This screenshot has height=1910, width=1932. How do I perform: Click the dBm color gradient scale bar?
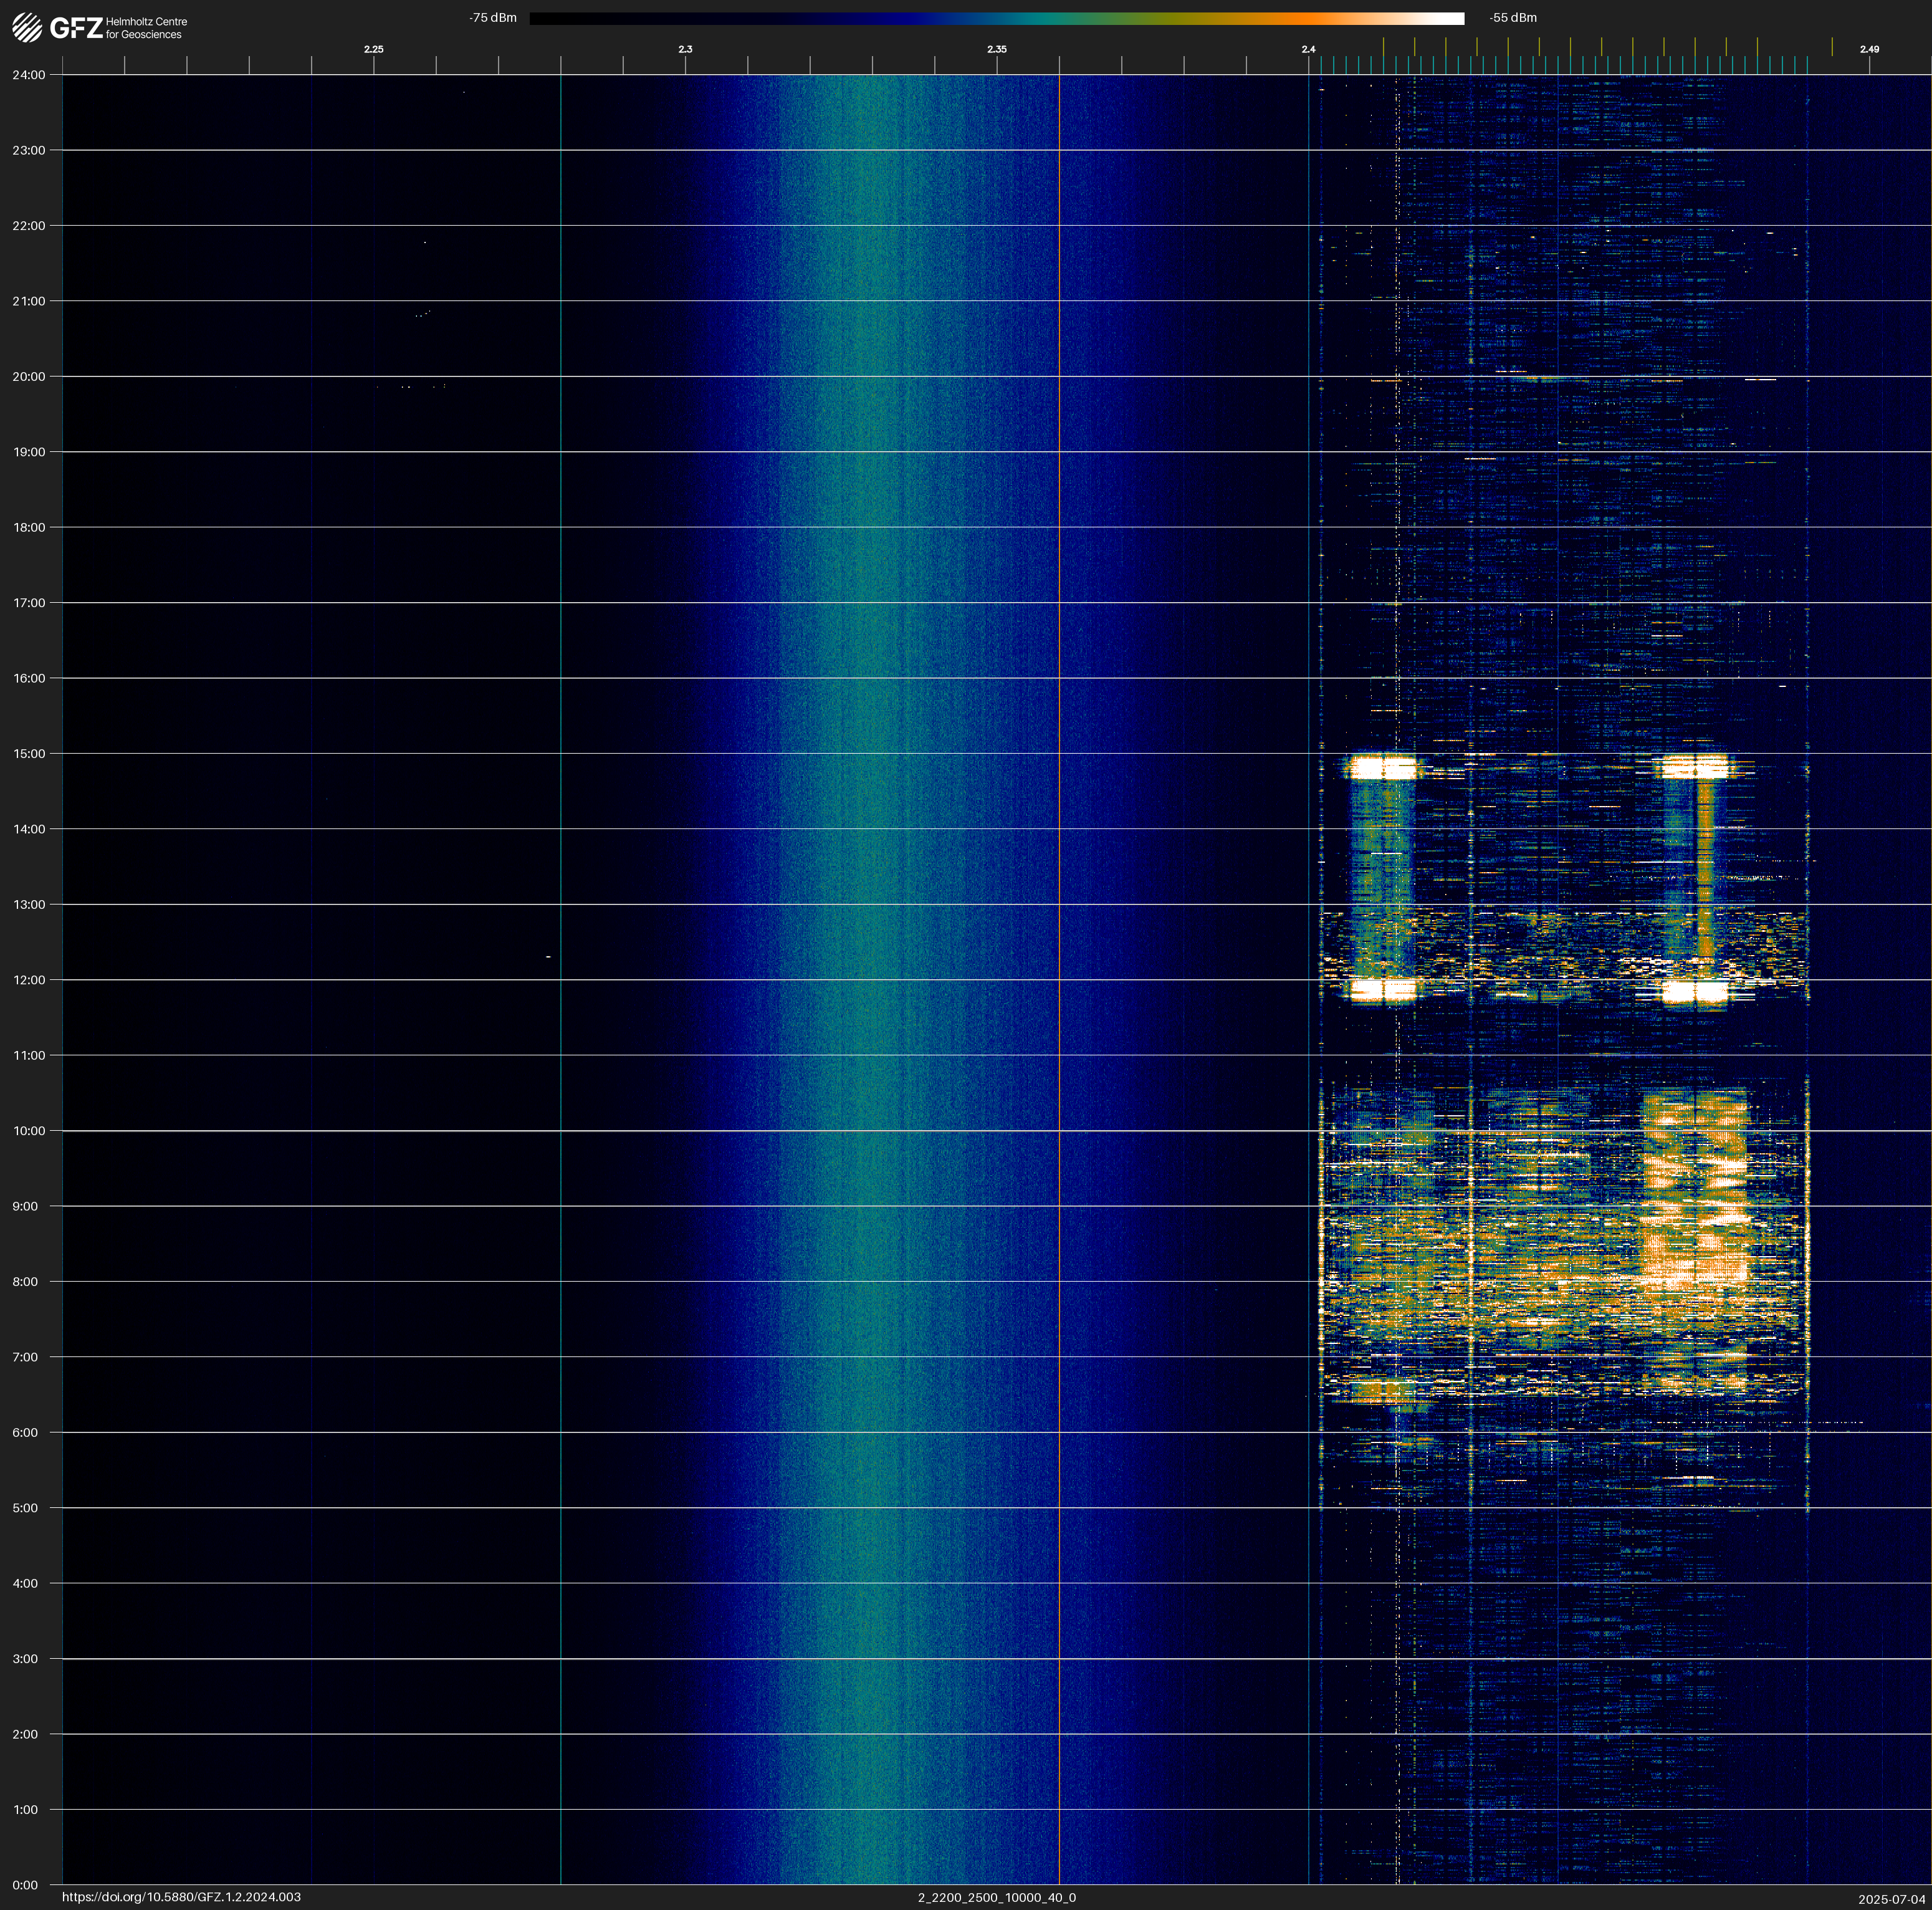tap(996, 18)
